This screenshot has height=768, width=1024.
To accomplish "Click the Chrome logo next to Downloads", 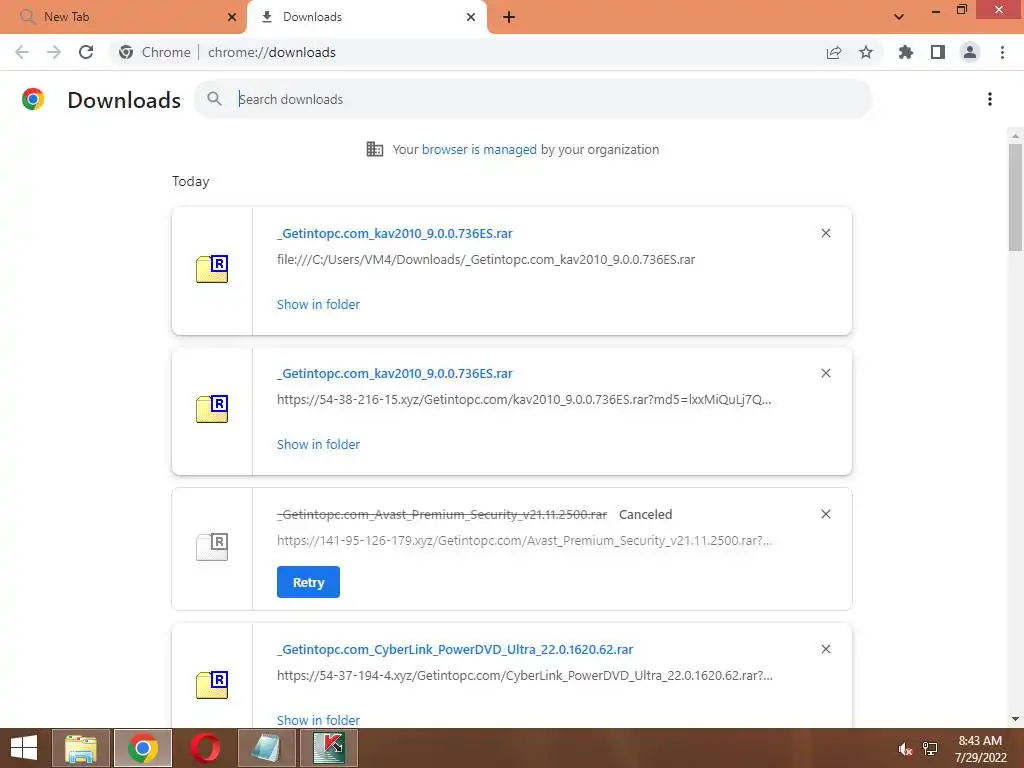I will click(33, 99).
